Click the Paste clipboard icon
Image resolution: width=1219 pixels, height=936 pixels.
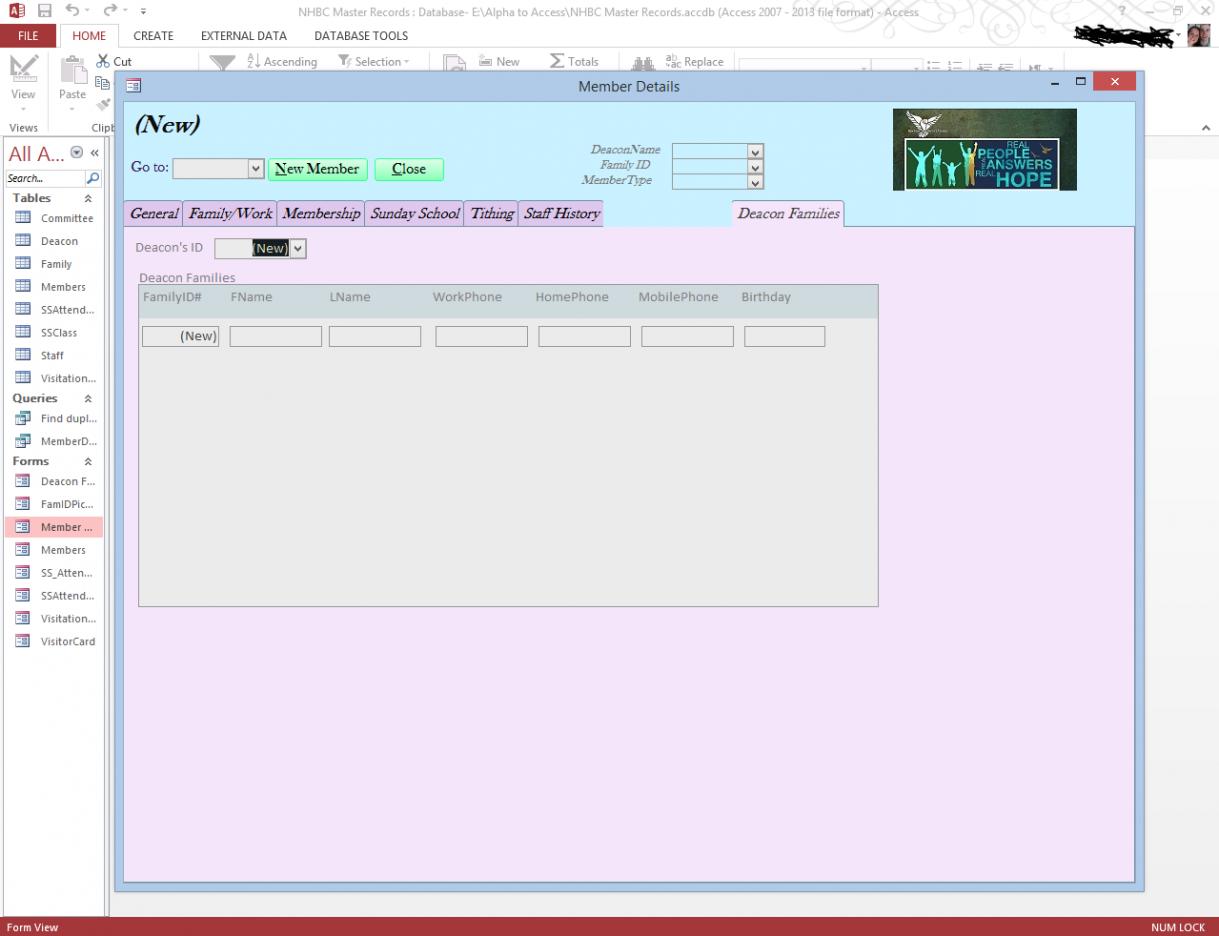pos(72,72)
